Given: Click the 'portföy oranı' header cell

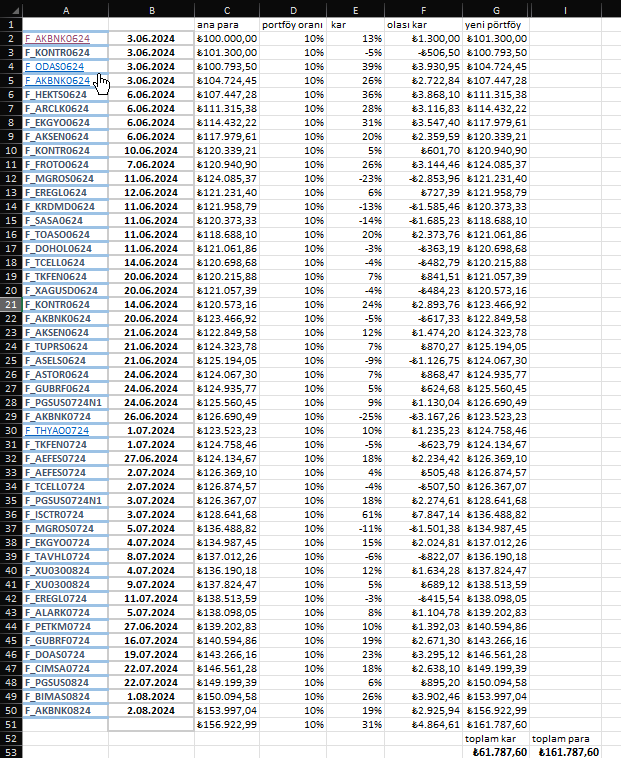Looking at the screenshot, I should pos(293,25).
